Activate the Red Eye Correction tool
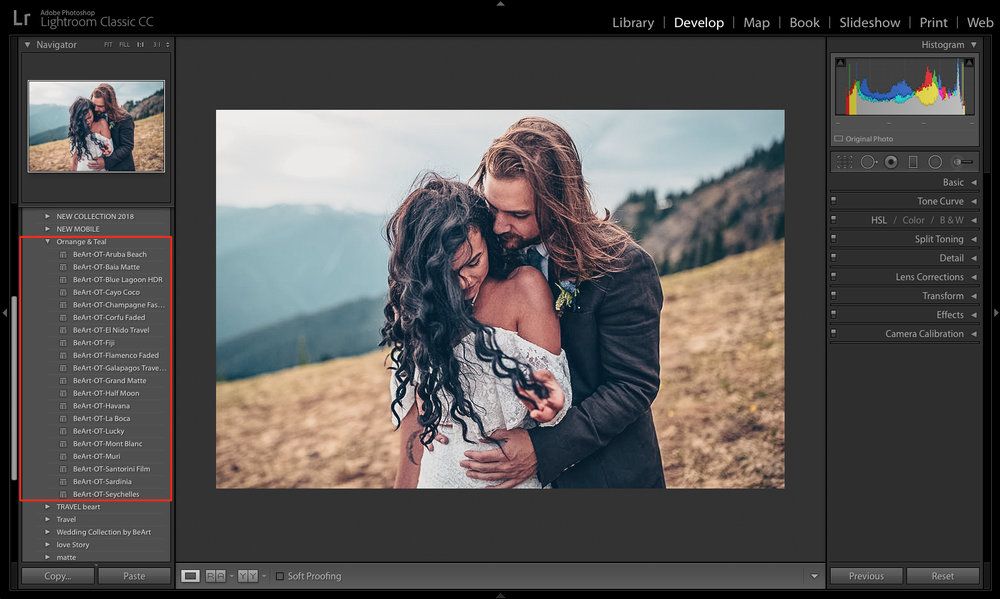 pos(891,162)
